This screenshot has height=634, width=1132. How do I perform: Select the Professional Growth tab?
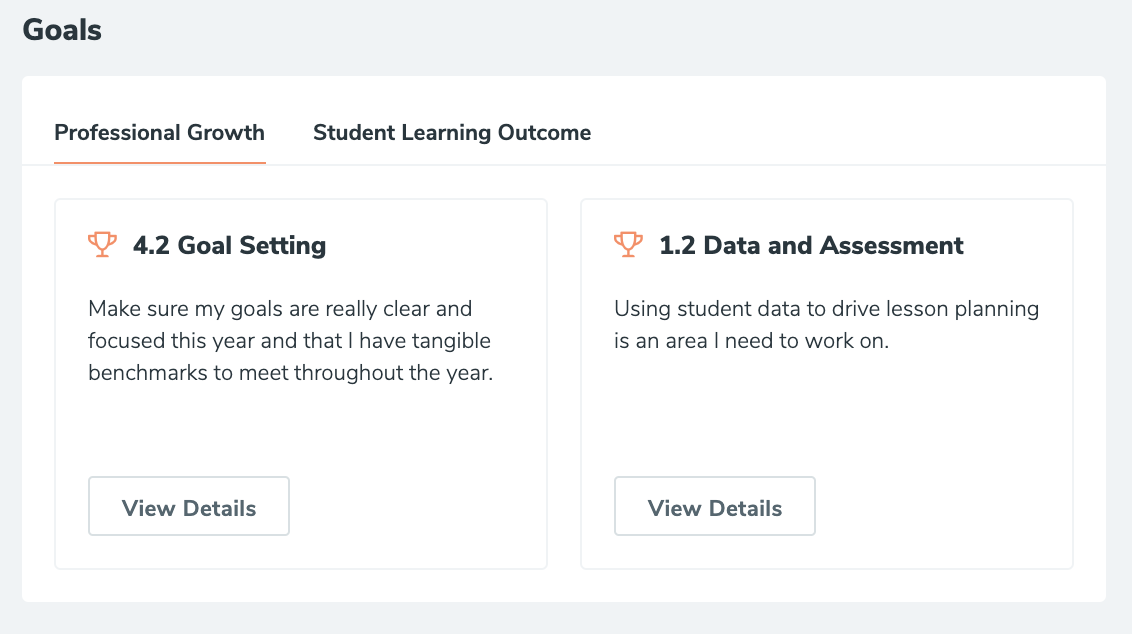[160, 133]
